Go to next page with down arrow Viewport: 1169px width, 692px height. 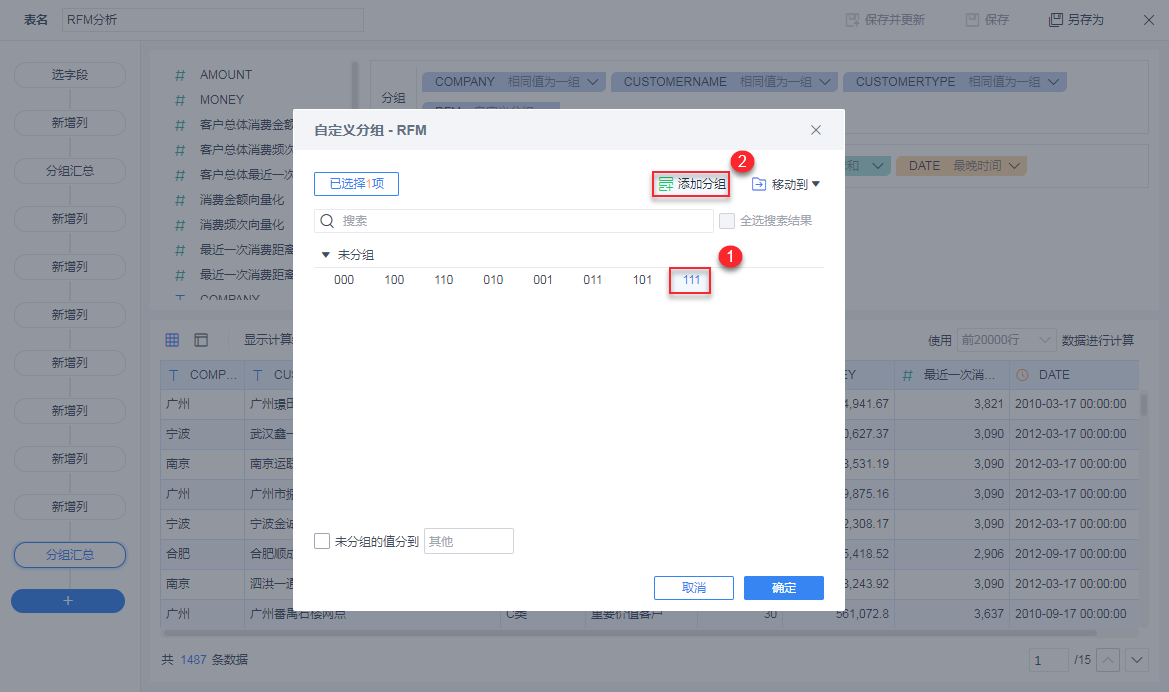(1136, 660)
